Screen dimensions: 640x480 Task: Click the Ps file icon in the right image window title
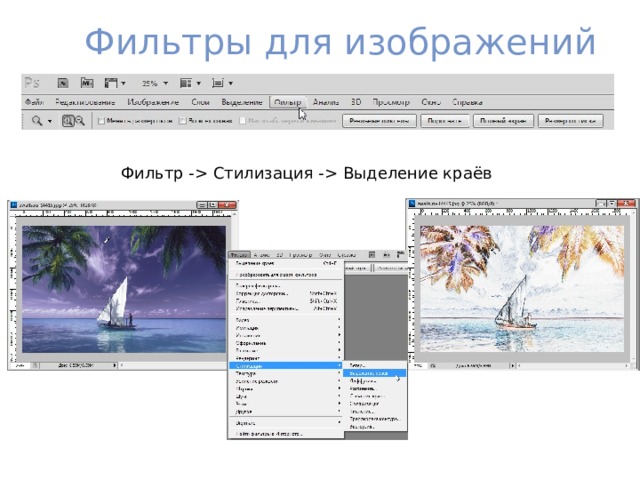pos(412,203)
